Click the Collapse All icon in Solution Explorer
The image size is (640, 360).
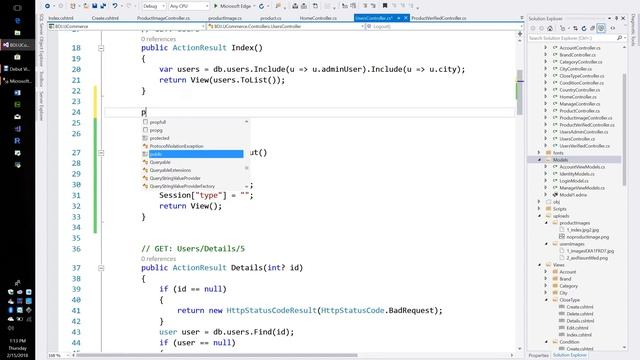[592, 28]
